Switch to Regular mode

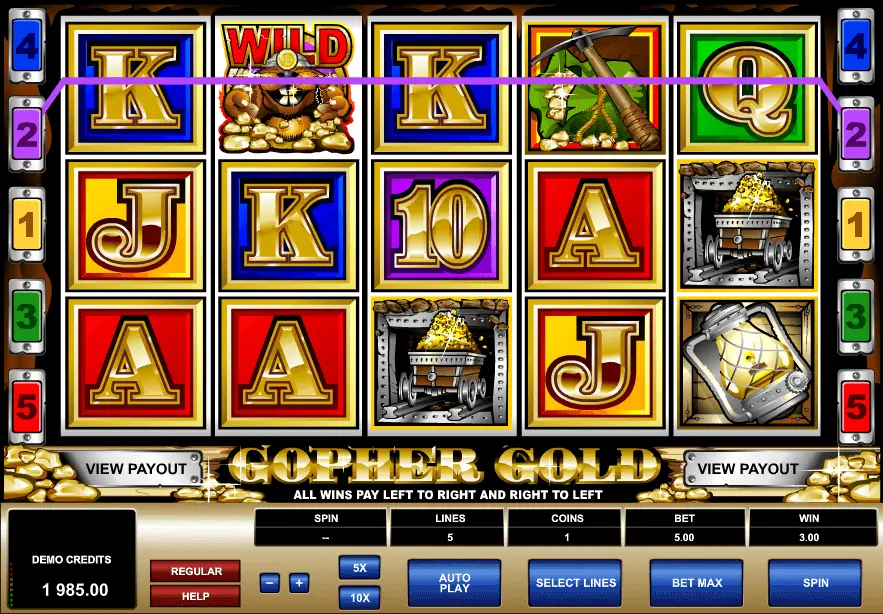click(195, 571)
